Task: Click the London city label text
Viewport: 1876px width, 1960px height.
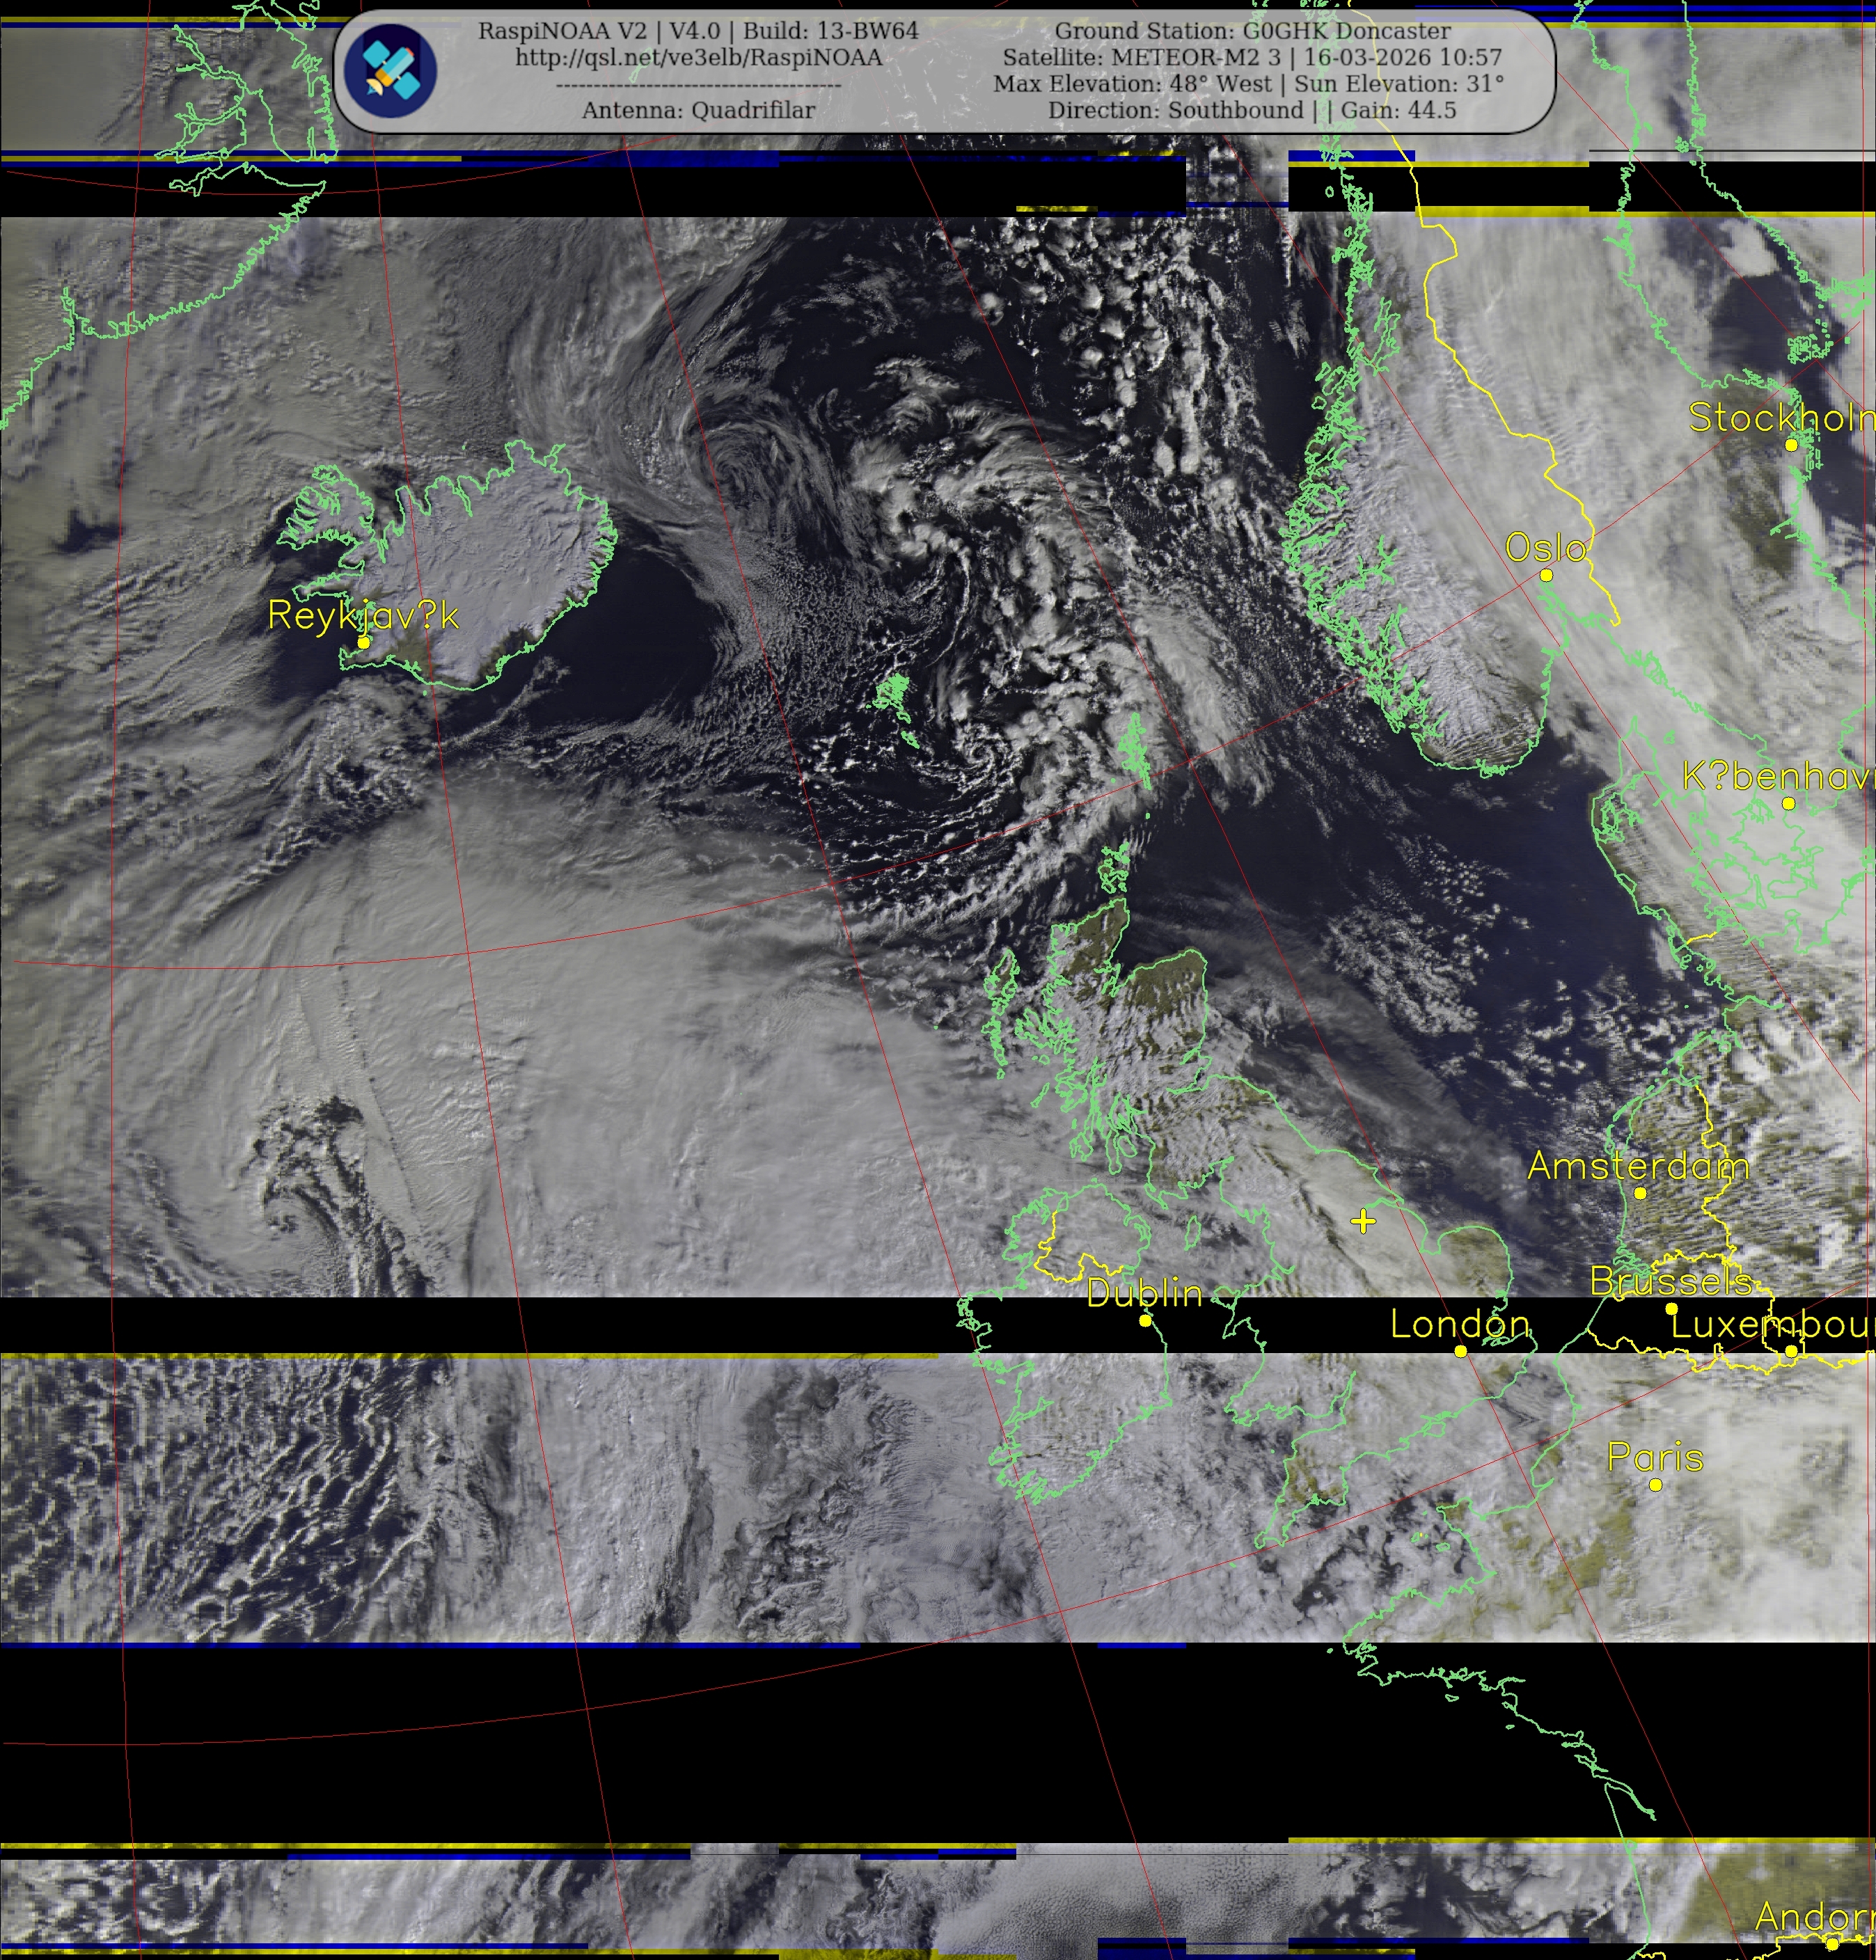Action: 1459,1325
